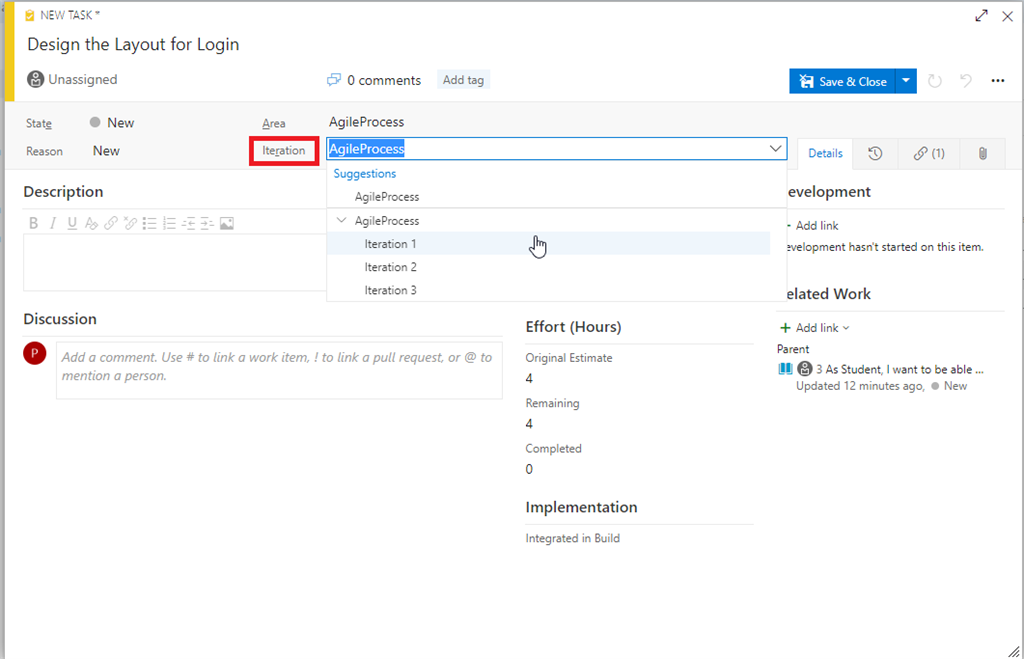Toggle italic formatting in Description toolbar
The image size is (1024, 659).
(x=52, y=223)
